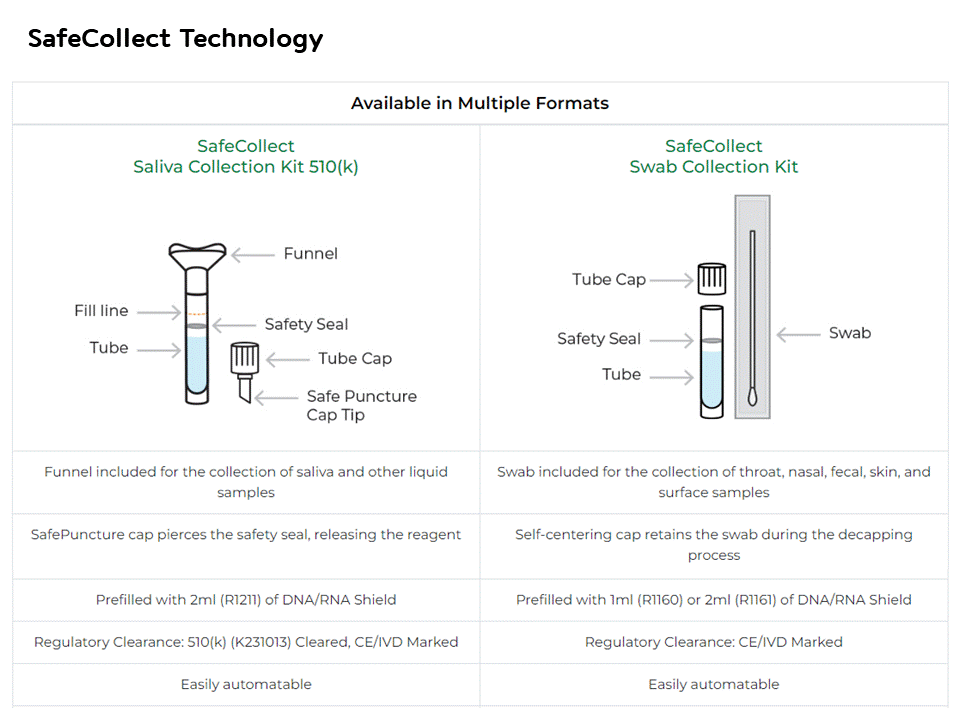Click the 510(k) (K231013) regulatory clearance cell
Screen dimensions: 960x720
246,642
